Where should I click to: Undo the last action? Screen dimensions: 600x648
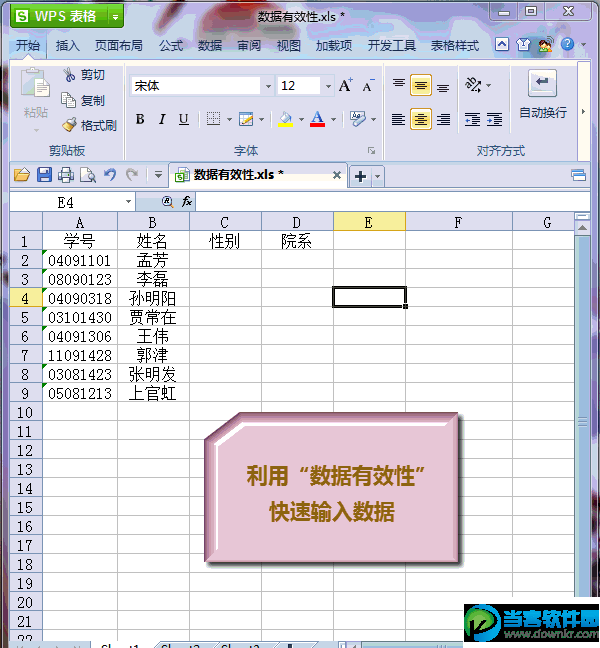click(x=110, y=174)
